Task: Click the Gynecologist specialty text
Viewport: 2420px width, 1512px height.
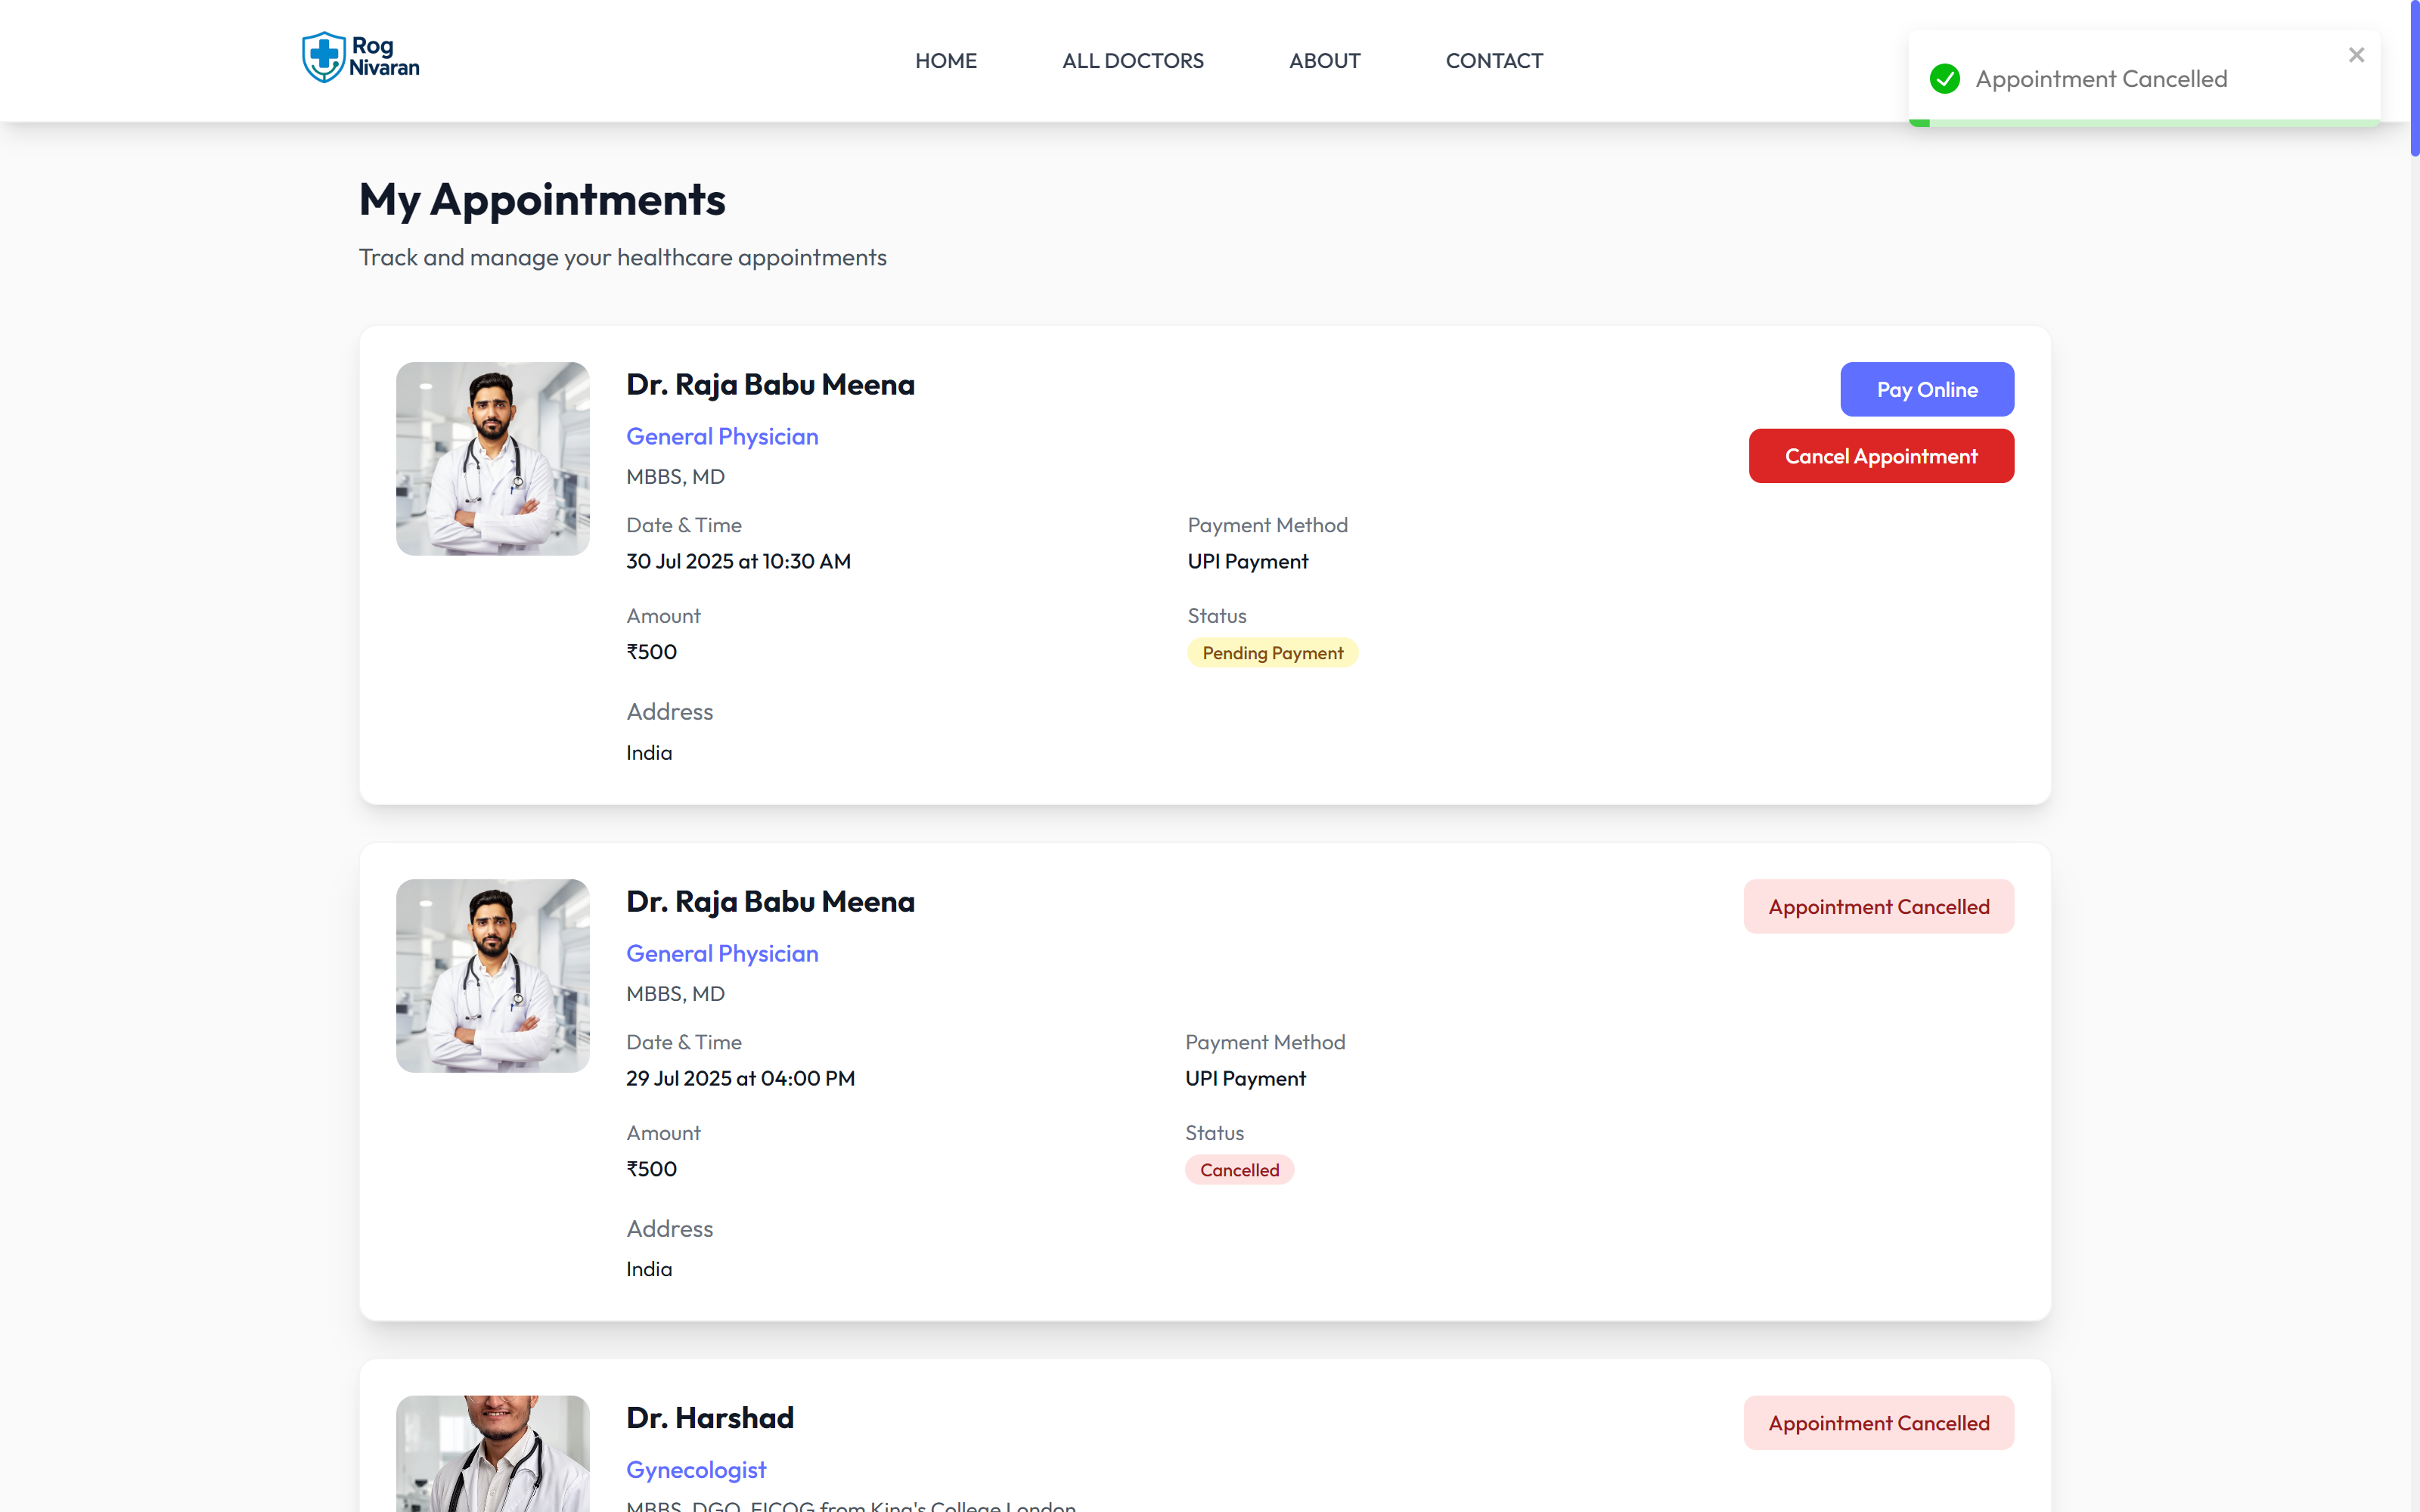Action: (696, 1470)
